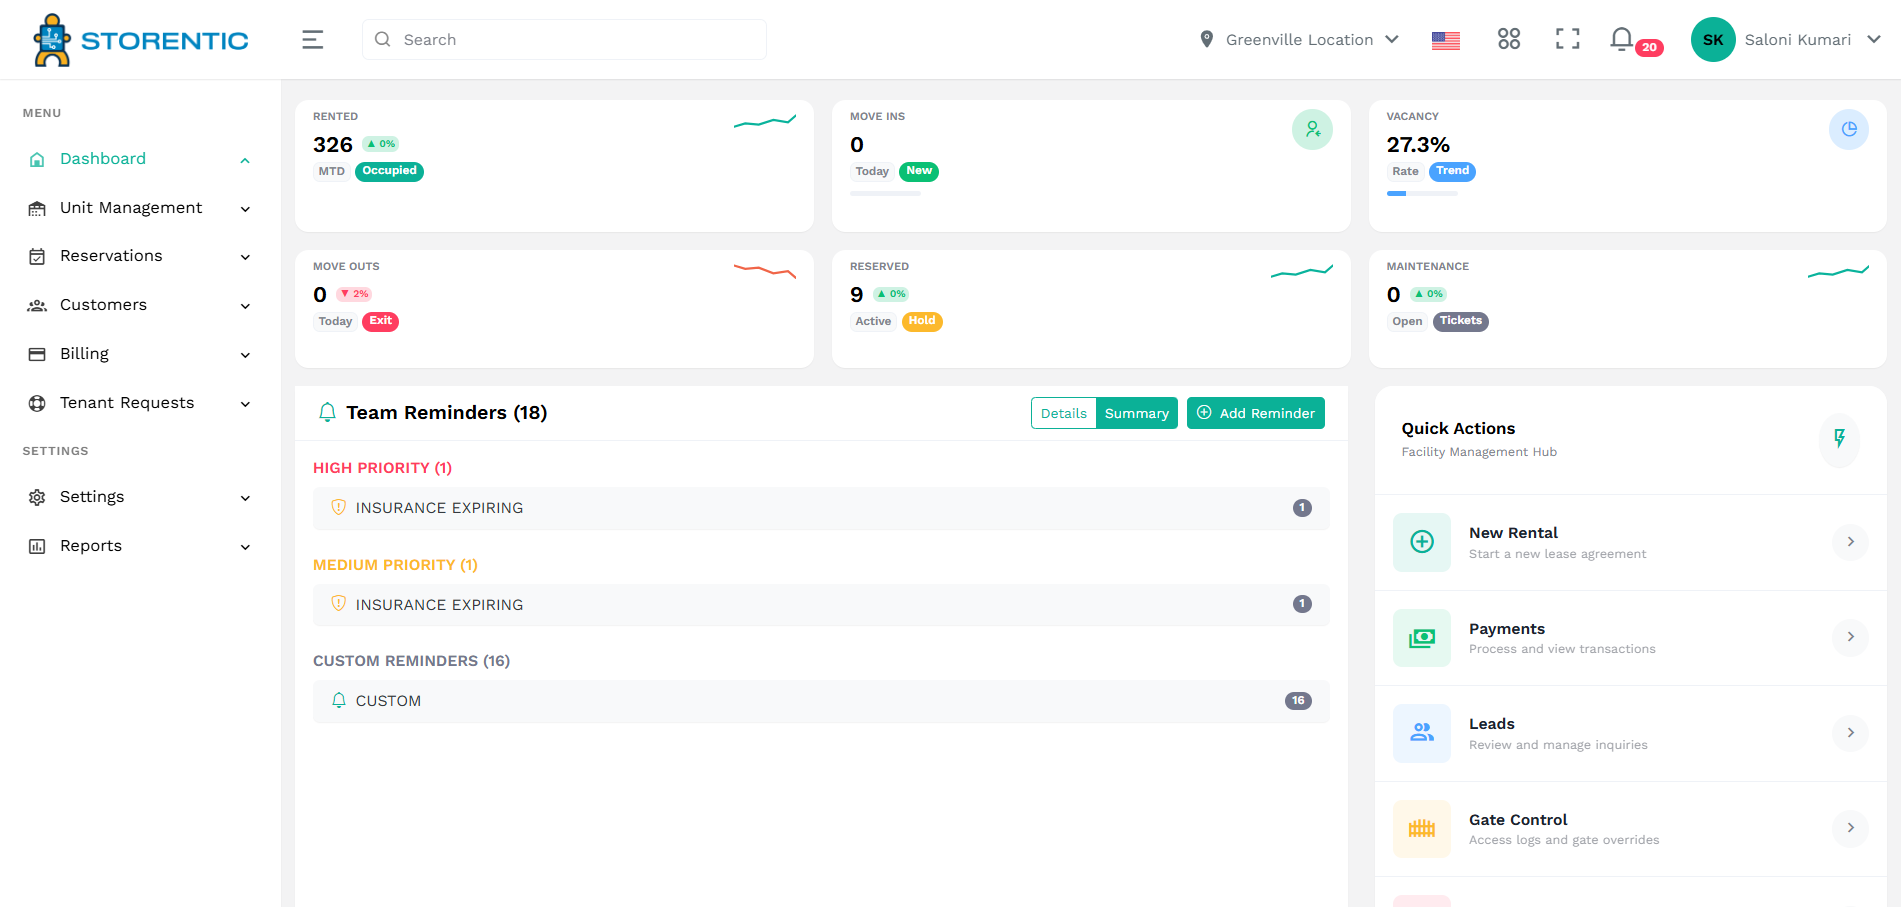Click the US flag language icon
The width and height of the screenshot is (1901, 907).
click(x=1445, y=39)
